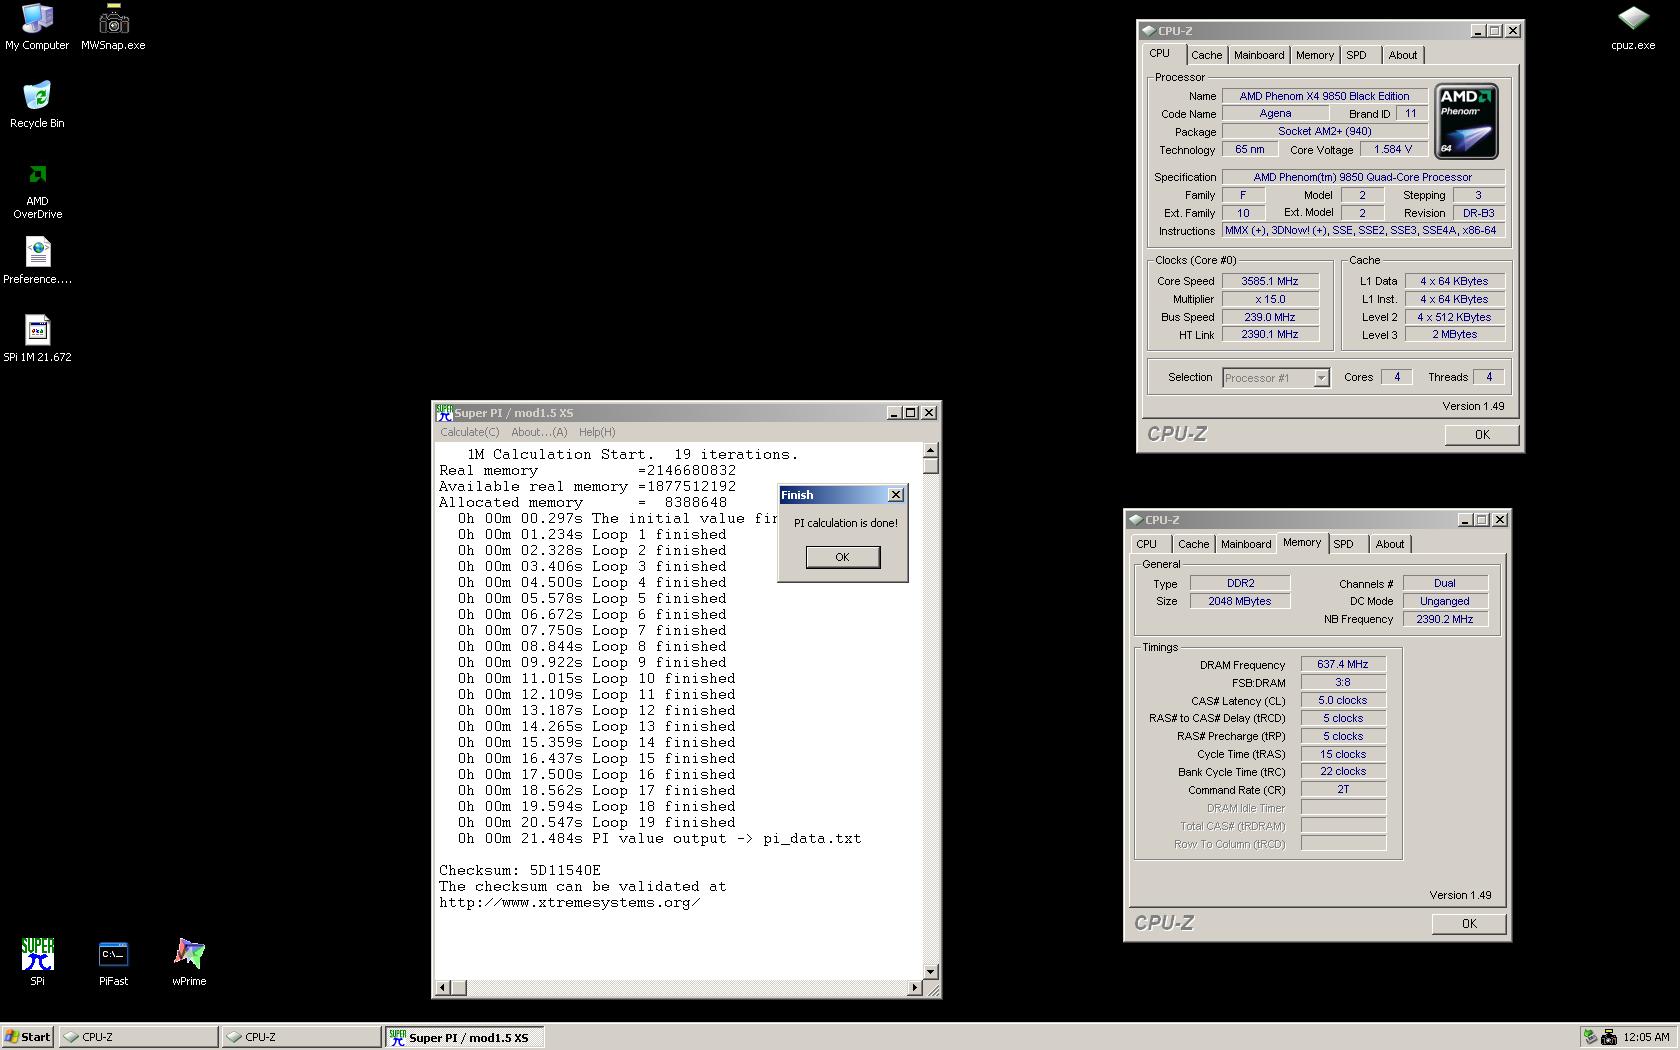1680x1050 pixels.
Task: Click the Super PI / mod1.5 XS taskbar button
Action: pos(464,1037)
